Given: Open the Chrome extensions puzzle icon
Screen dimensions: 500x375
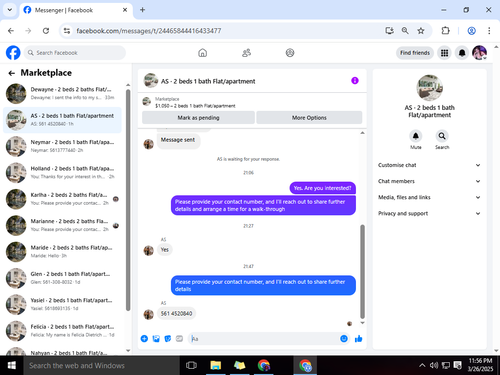Looking at the screenshot, I should pos(445,31).
